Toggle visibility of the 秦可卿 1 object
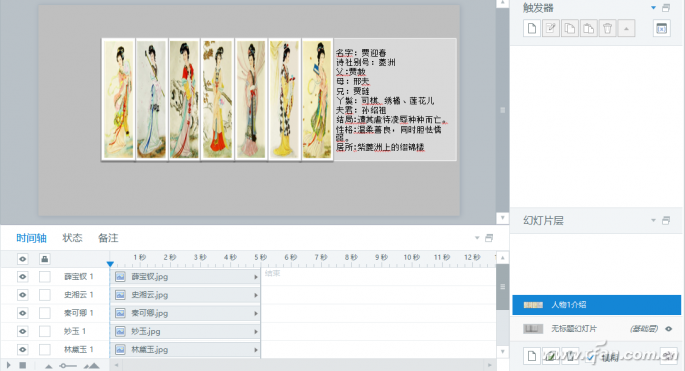This screenshot has width=685, height=371. [22, 313]
